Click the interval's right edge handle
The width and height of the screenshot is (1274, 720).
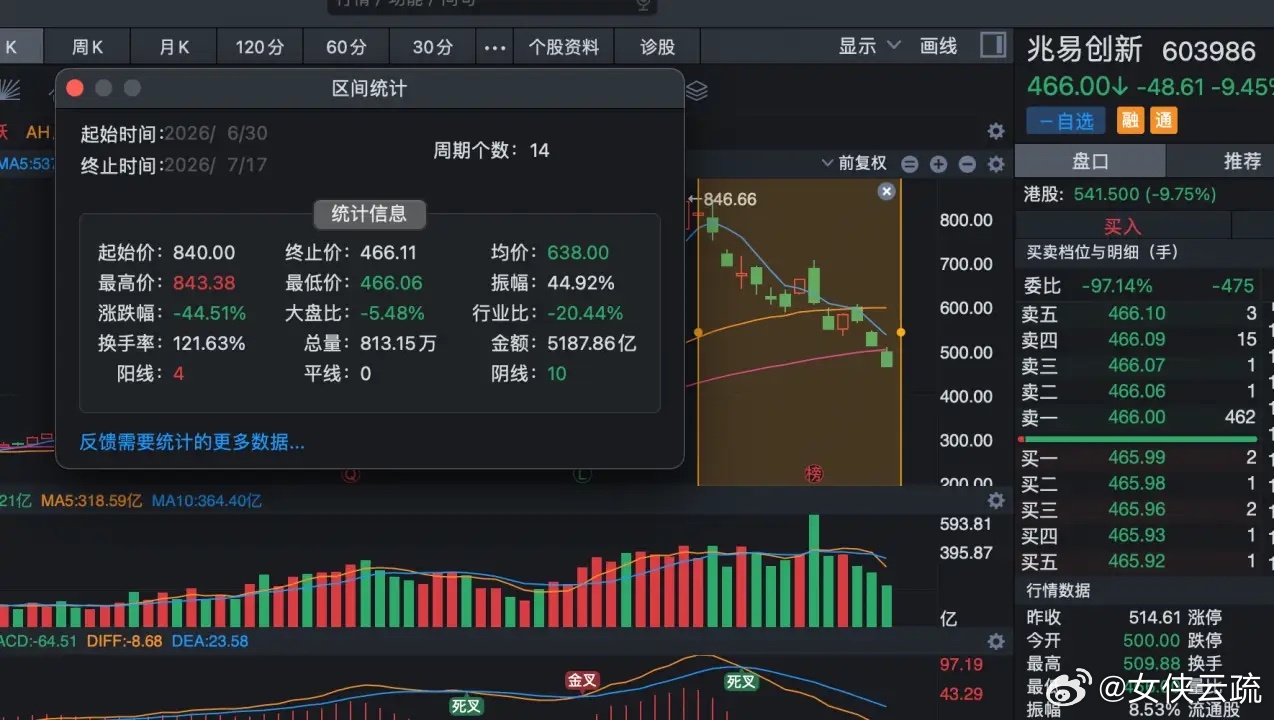pyautogui.click(x=901, y=332)
